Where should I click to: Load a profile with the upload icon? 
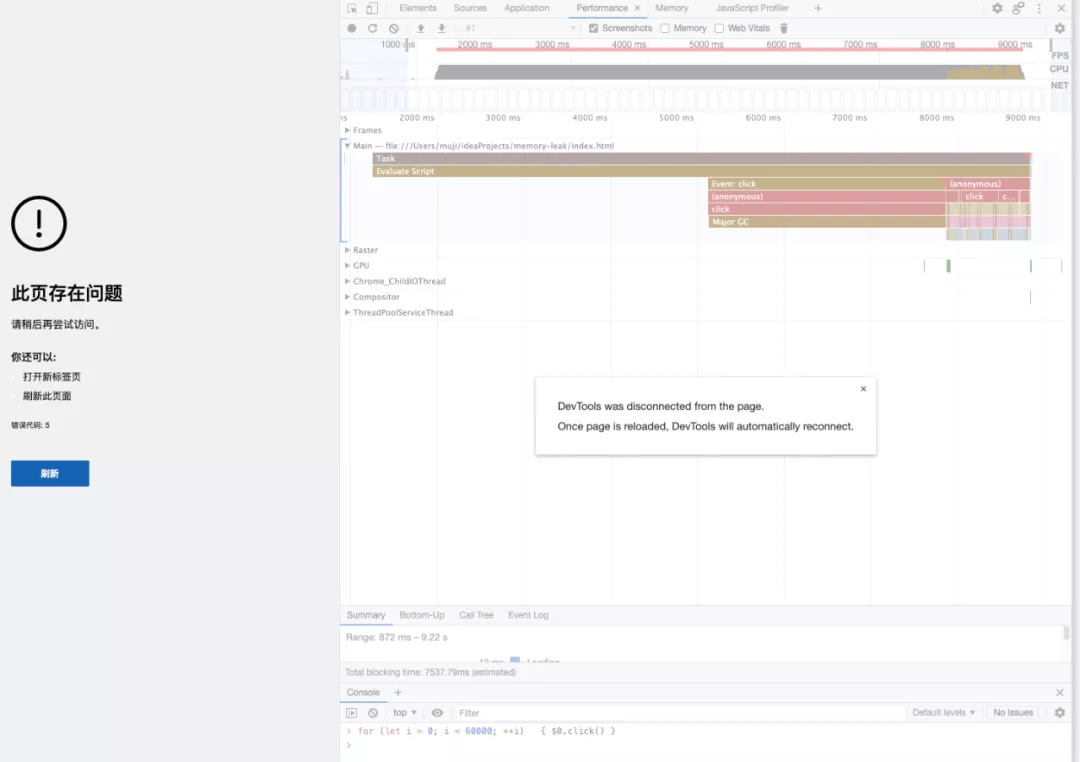coord(421,28)
